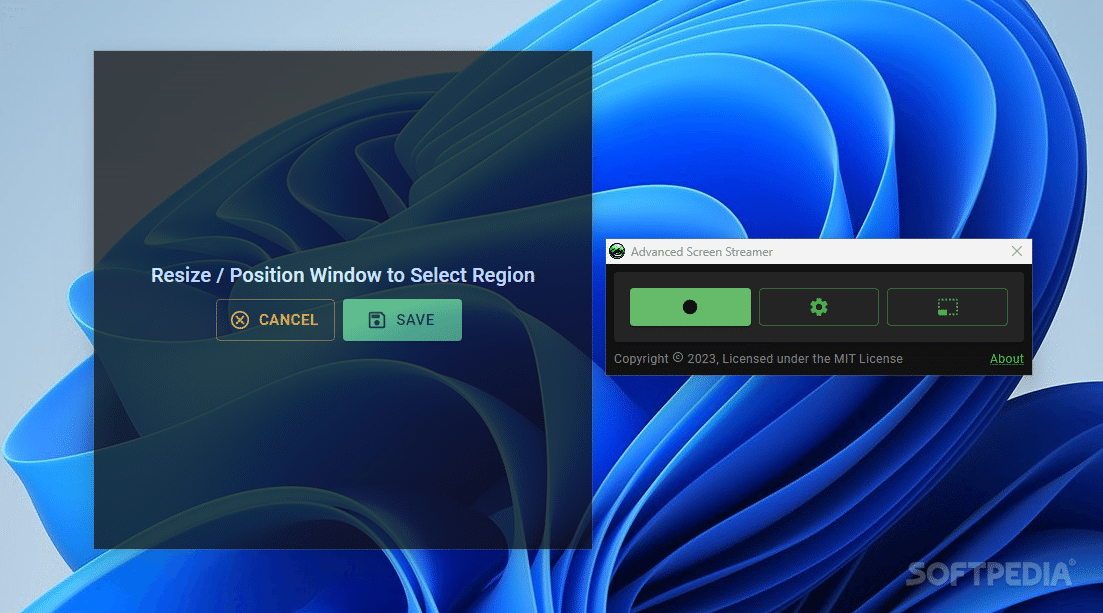1103x613 pixels.
Task: Click the floppy disk icon on SAVE button
Action: pos(376,319)
